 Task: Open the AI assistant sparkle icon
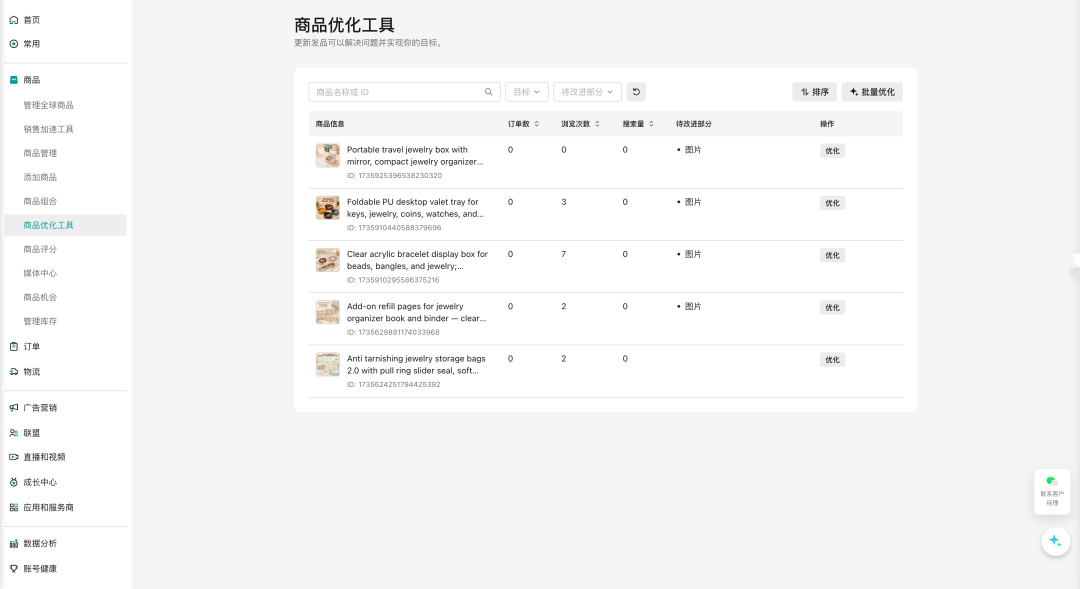(1055, 541)
